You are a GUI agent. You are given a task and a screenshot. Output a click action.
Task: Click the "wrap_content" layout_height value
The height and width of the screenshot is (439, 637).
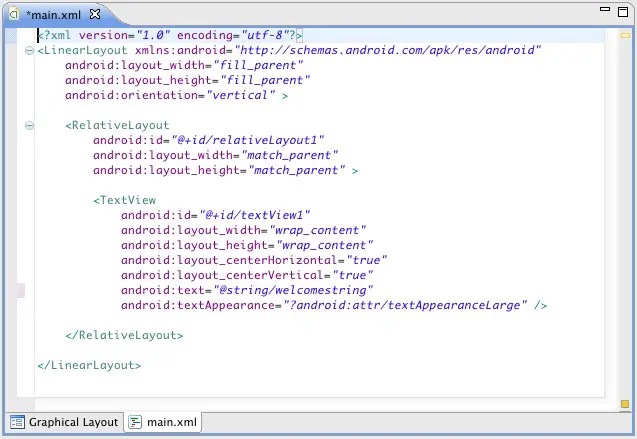(x=324, y=245)
